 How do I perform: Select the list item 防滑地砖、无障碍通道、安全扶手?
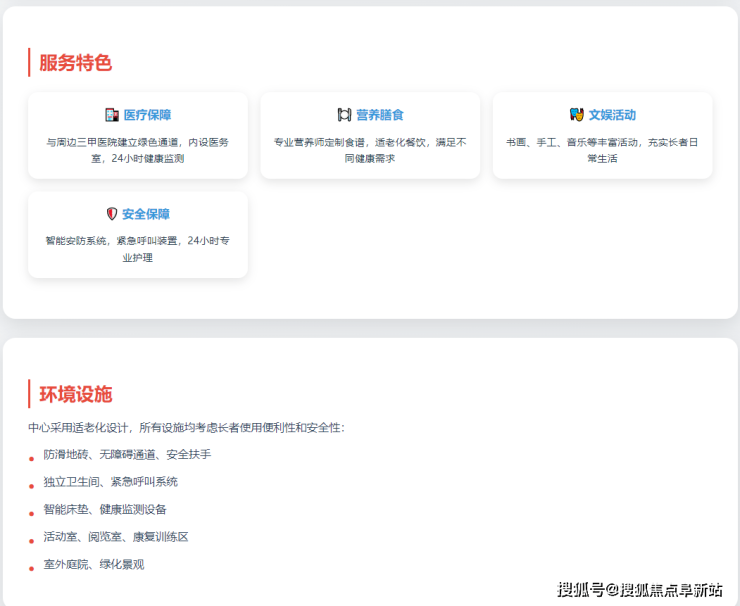[x=127, y=454]
